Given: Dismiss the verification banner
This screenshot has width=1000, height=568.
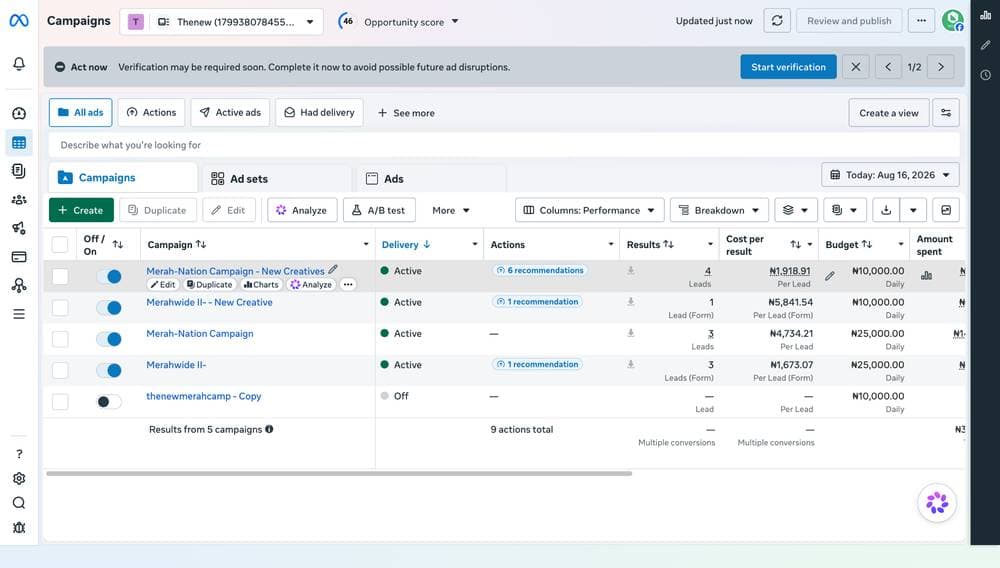Looking at the screenshot, I should pos(855,66).
